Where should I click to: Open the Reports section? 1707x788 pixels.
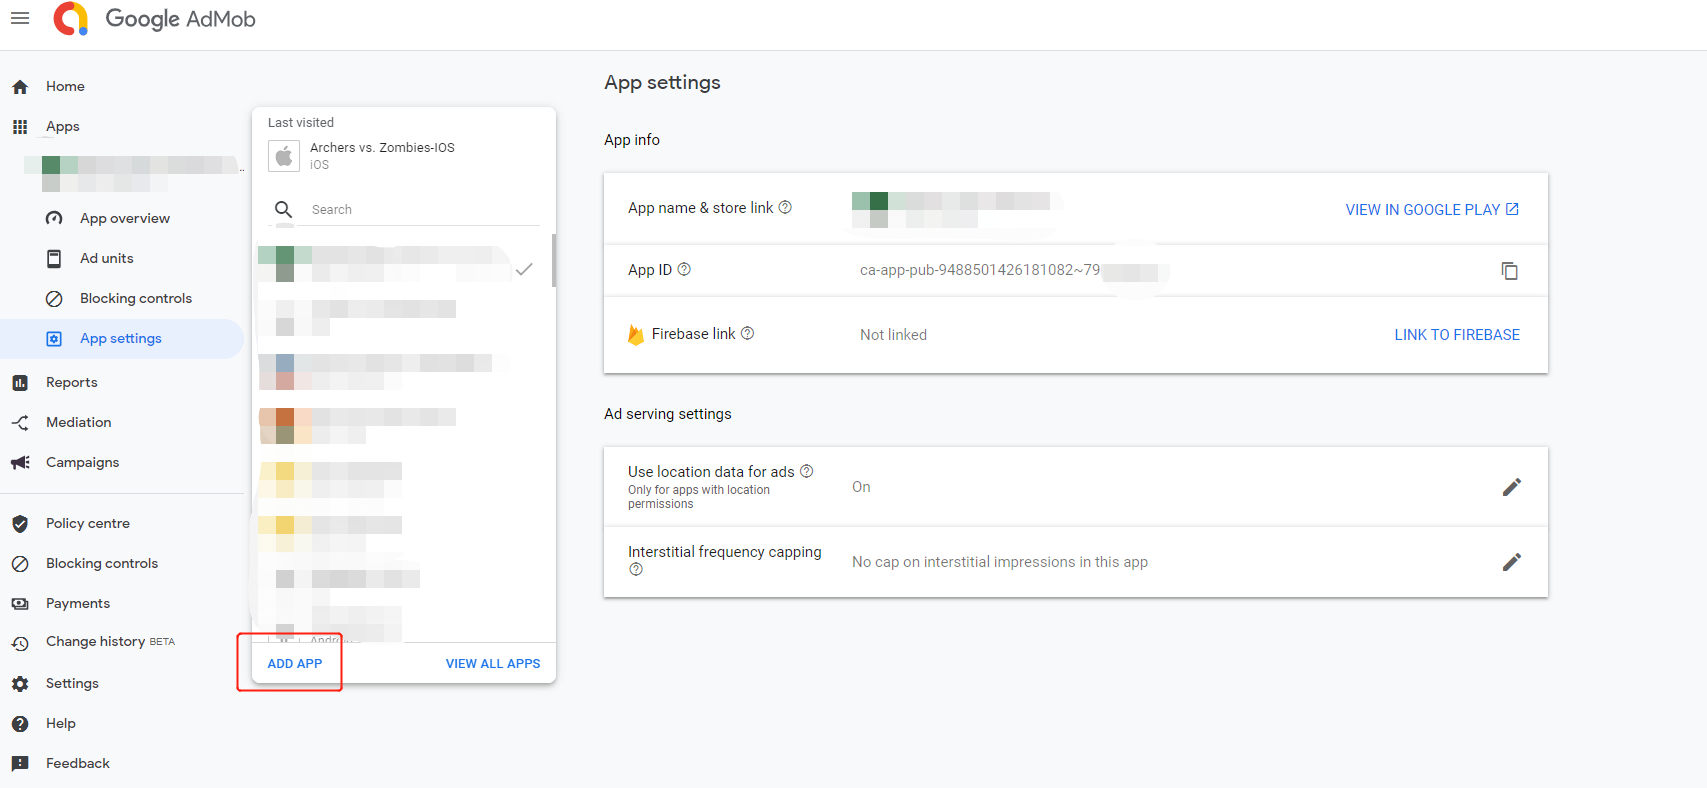click(71, 383)
